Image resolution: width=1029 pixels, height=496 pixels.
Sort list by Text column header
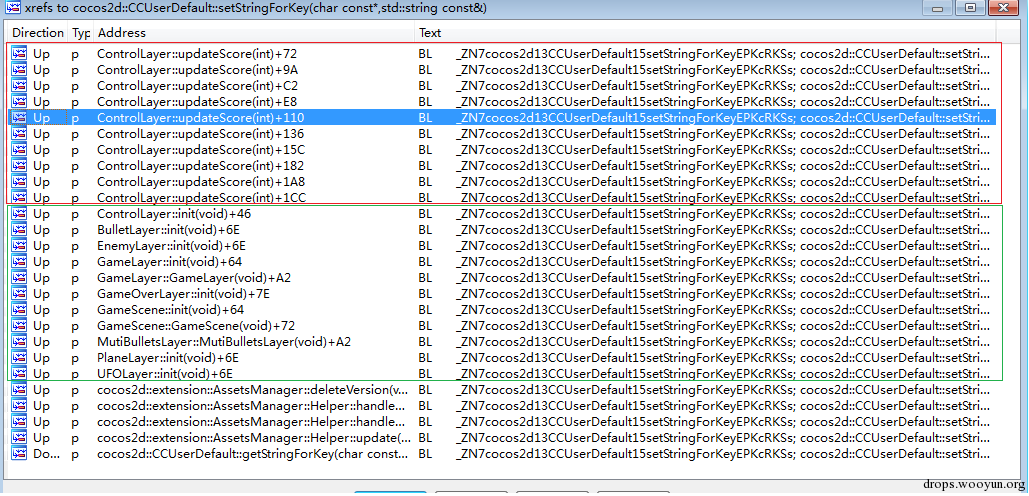pyautogui.click(x=705, y=33)
